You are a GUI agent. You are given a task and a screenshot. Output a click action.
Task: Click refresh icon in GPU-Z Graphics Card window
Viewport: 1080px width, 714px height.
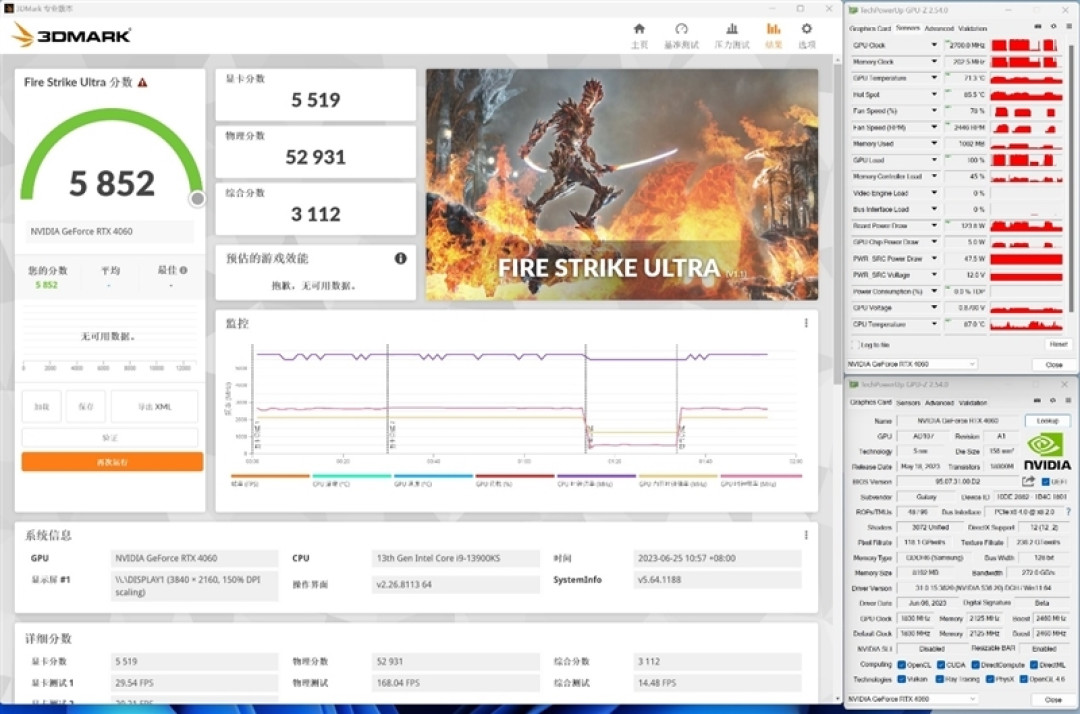[1052, 400]
